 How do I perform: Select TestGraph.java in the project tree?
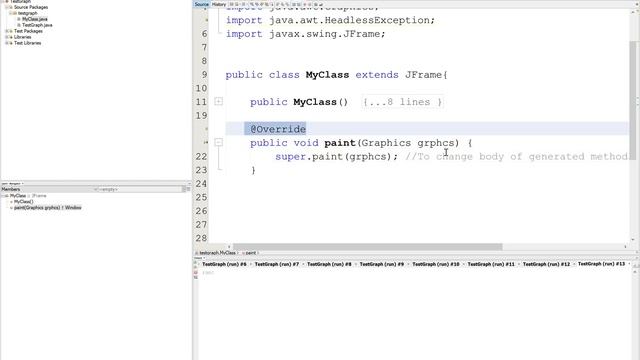pyautogui.click(x=37, y=25)
